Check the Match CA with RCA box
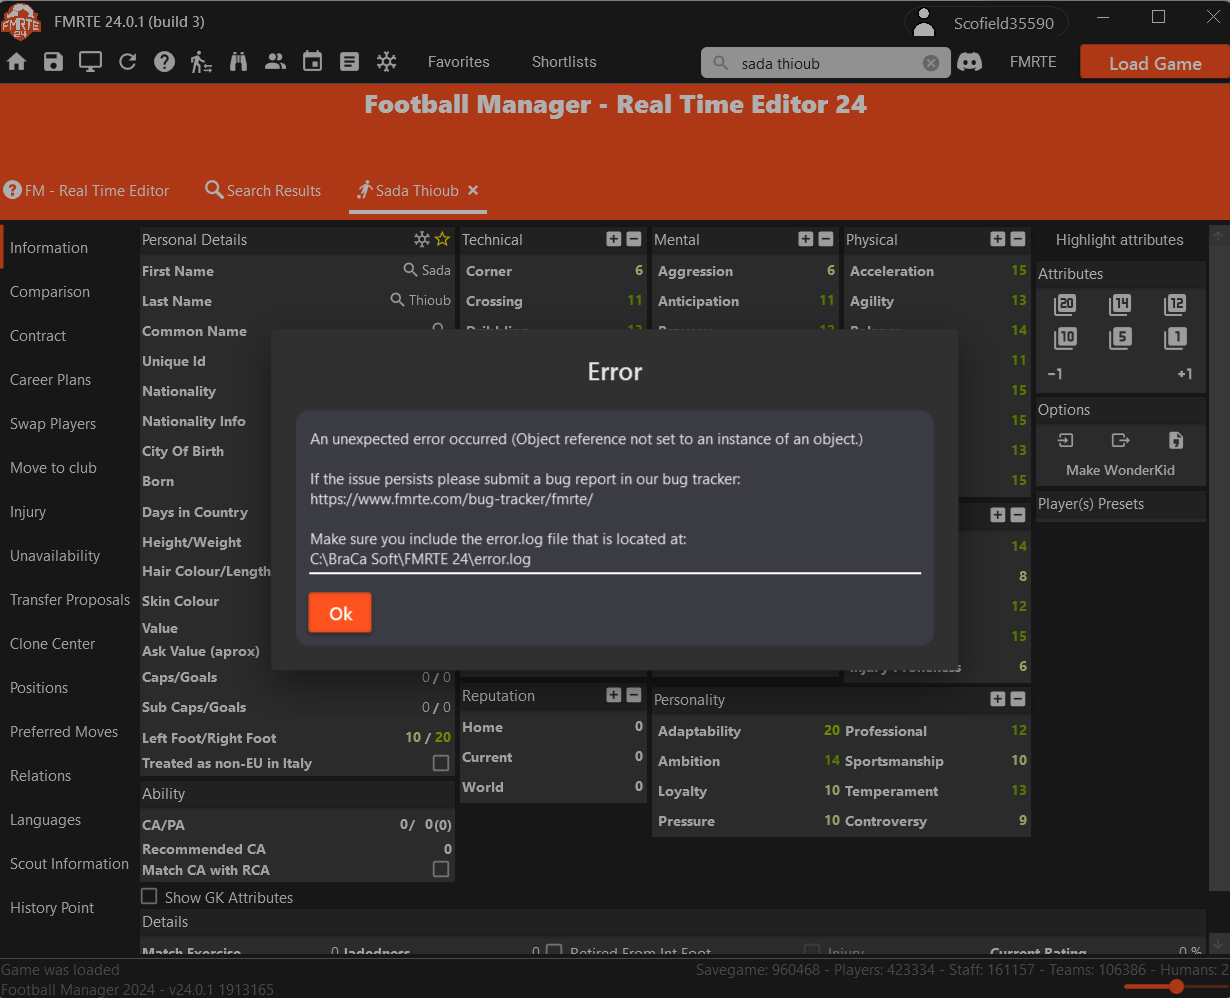The width and height of the screenshot is (1230, 998). point(440,869)
